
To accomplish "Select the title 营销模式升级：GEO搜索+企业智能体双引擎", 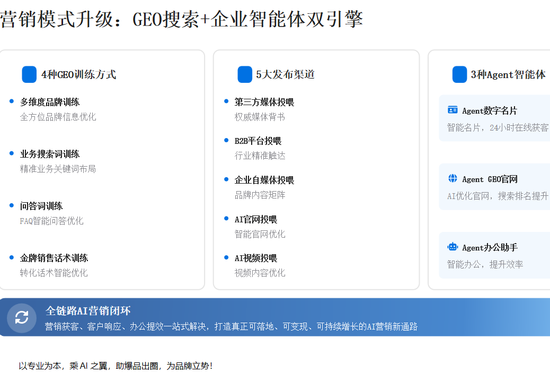I will click(x=181, y=19).
